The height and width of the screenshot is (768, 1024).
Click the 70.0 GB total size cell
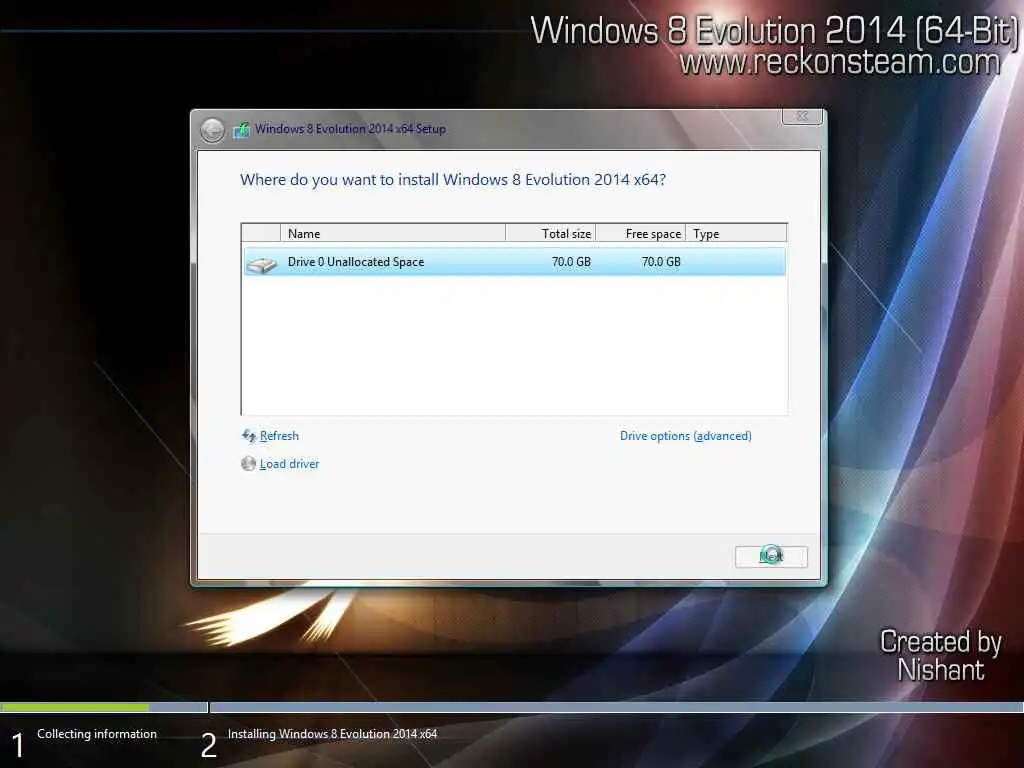(x=571, y=262)
